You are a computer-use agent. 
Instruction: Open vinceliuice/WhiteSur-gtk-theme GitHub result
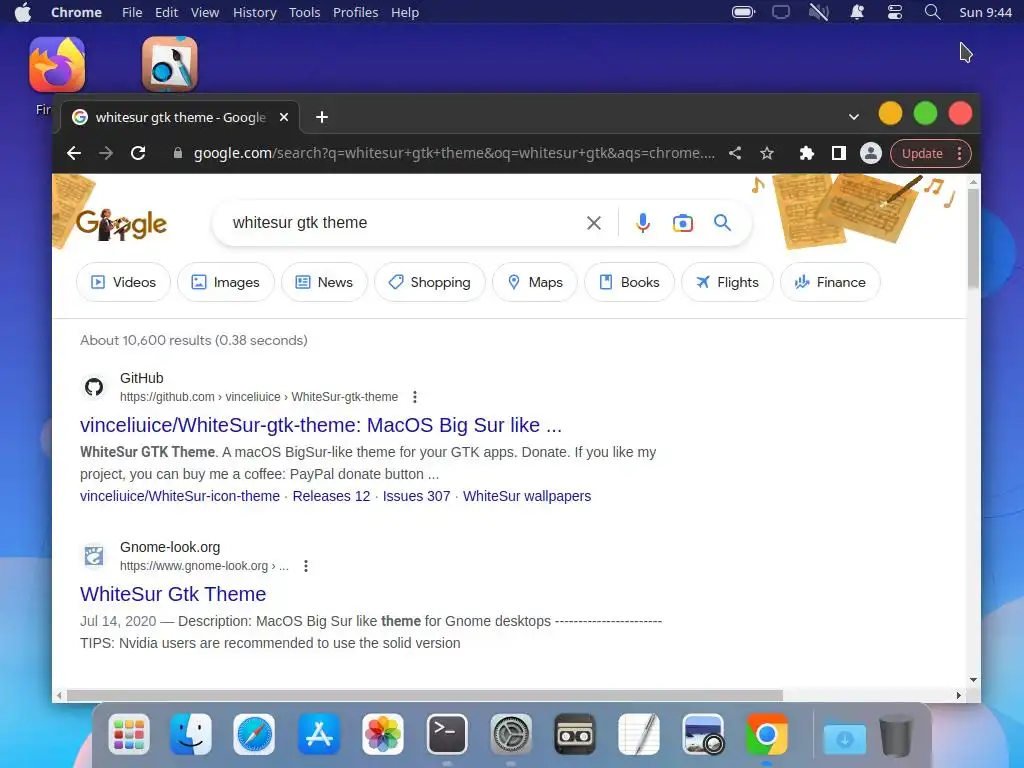321,425
